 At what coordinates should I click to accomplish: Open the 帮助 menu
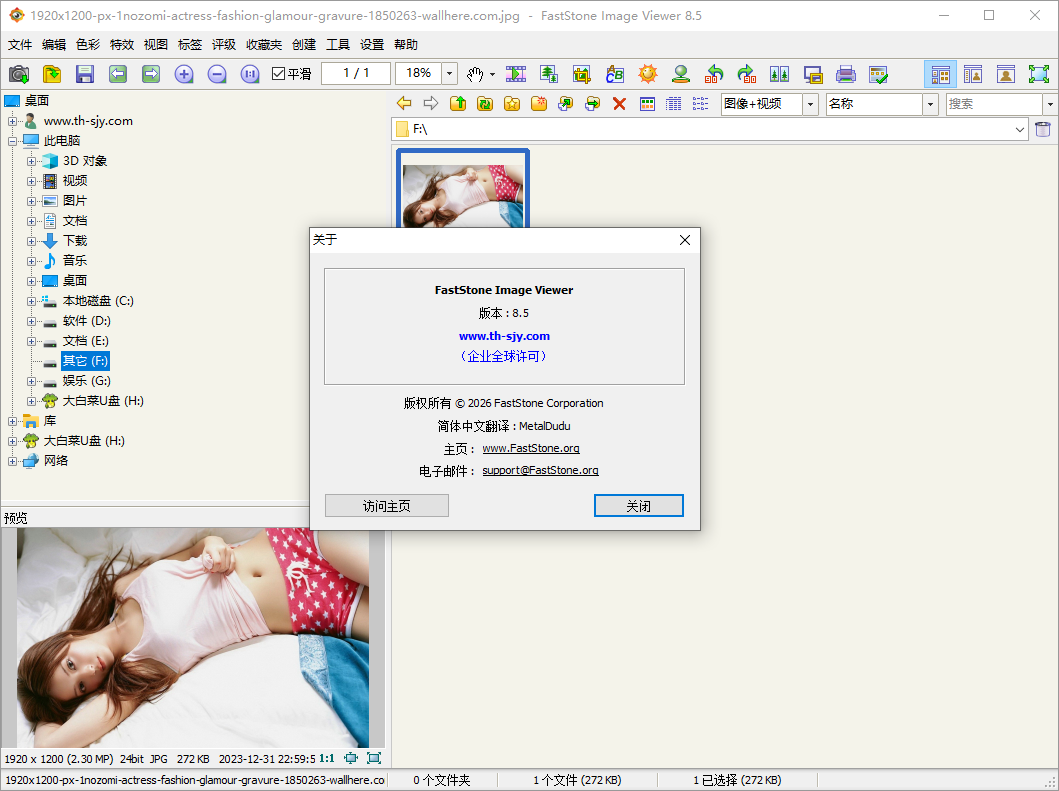point(406,45)
